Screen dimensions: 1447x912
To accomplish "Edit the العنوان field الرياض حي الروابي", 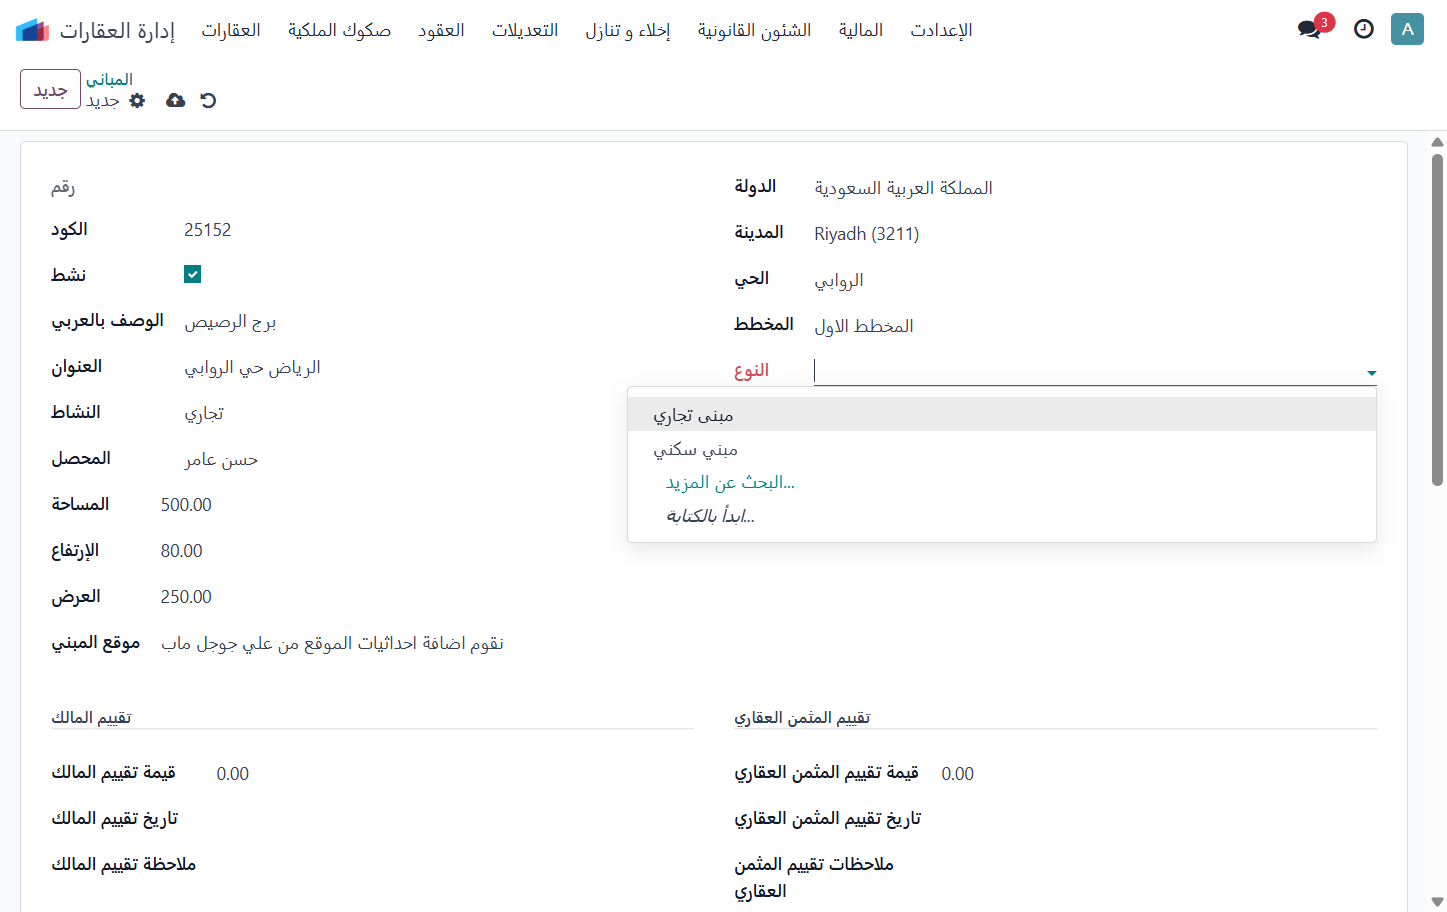I will point(252,368).
